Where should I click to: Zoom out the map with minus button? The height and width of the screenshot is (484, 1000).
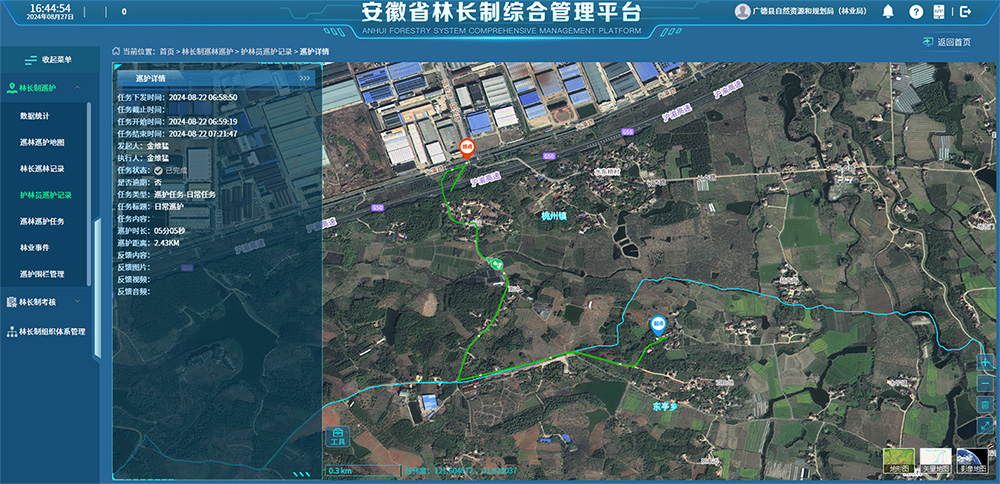[x=985, y=383]
